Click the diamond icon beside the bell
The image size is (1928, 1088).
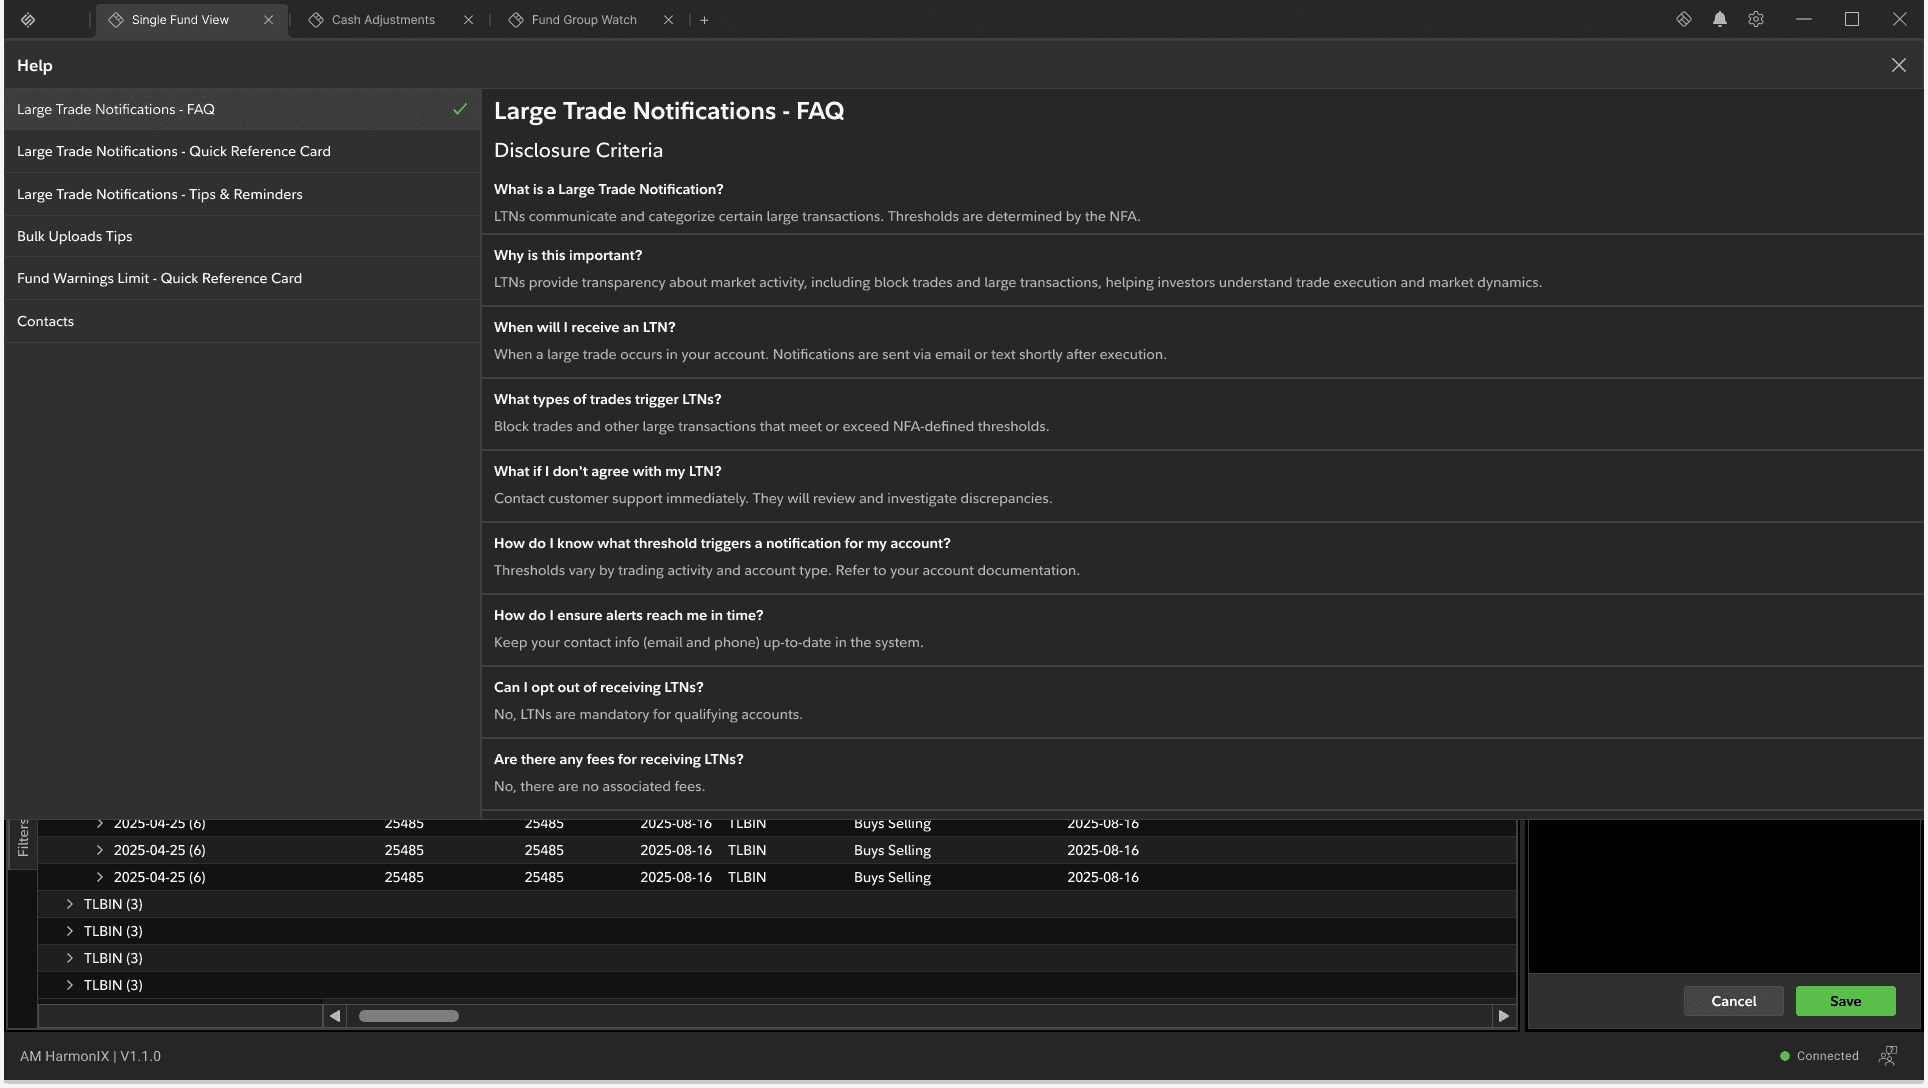[1683, 20]
